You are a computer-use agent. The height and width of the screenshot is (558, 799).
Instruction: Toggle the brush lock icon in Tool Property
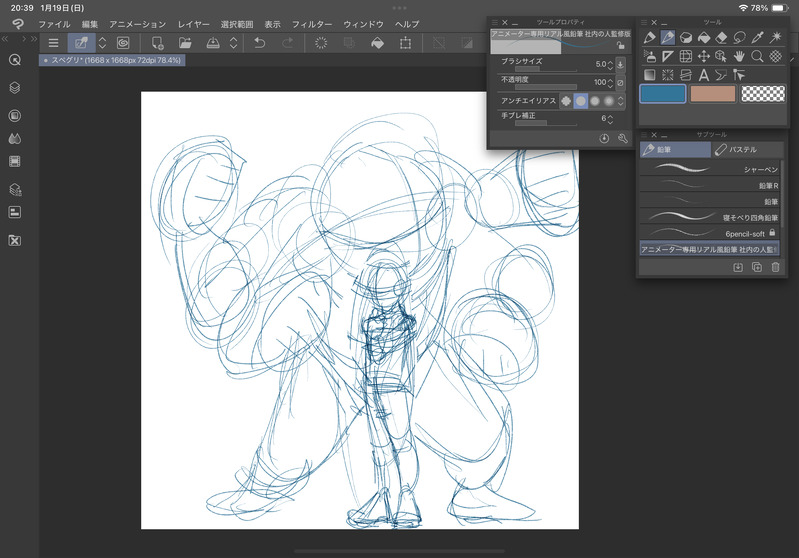tap(622, 46)
